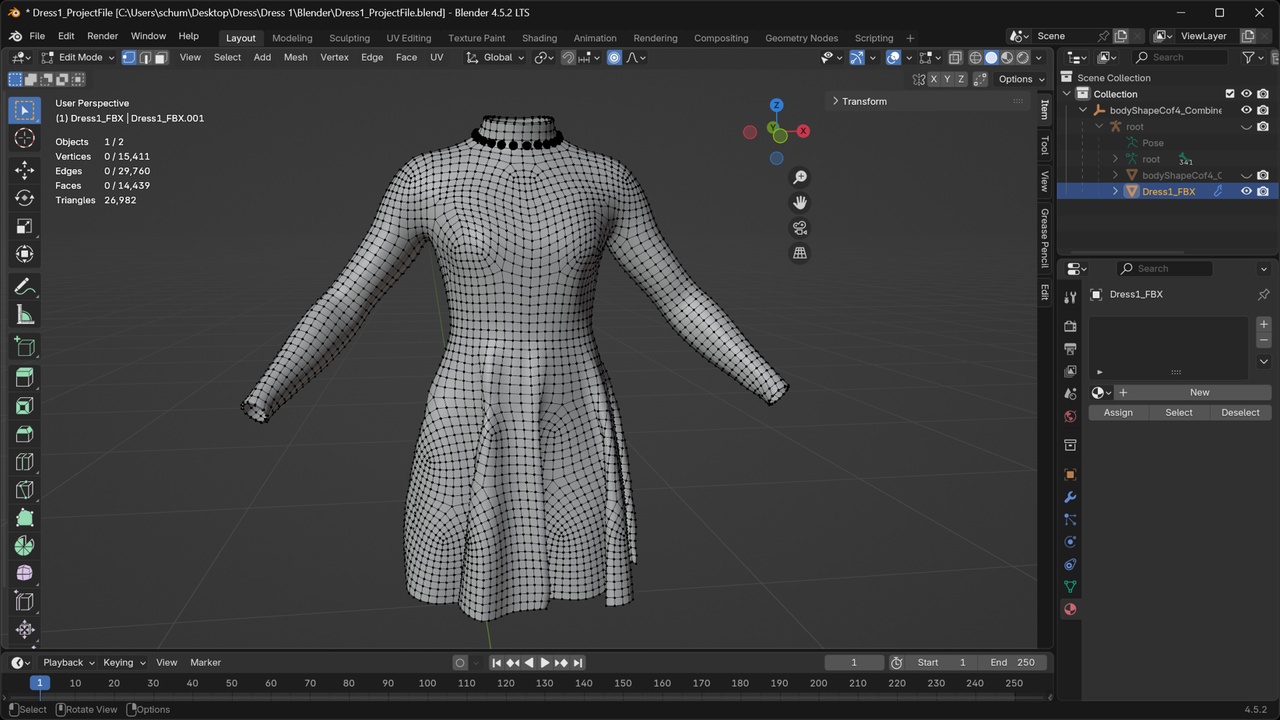Open Global transform orientation dropdown
Image resolution: width=1280 pixels, height=720 pixels.
[496, 58]
